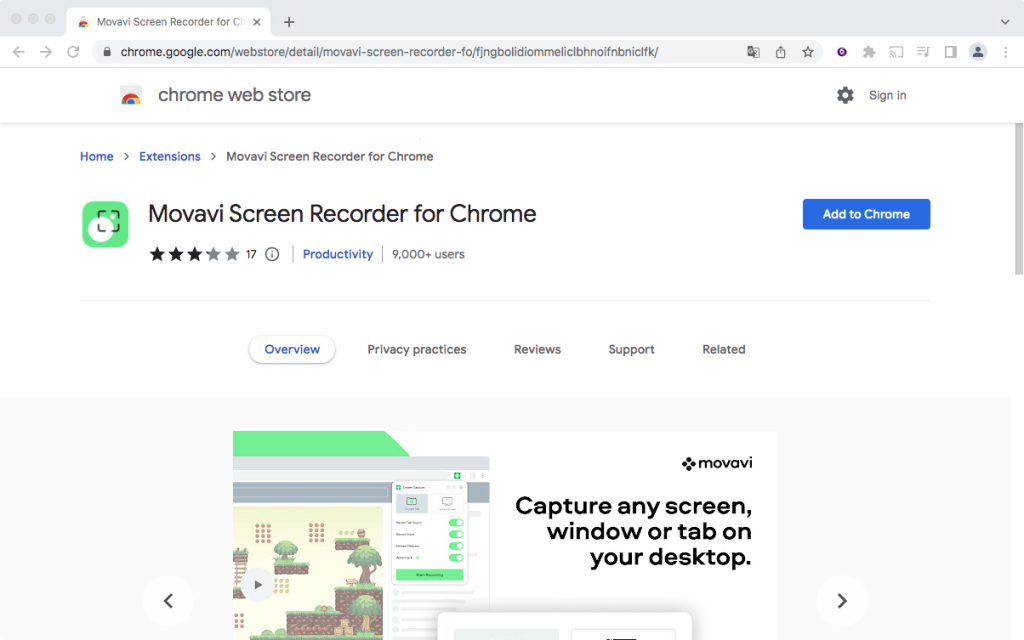Open the Productivity category link

(x=338, y=254)
